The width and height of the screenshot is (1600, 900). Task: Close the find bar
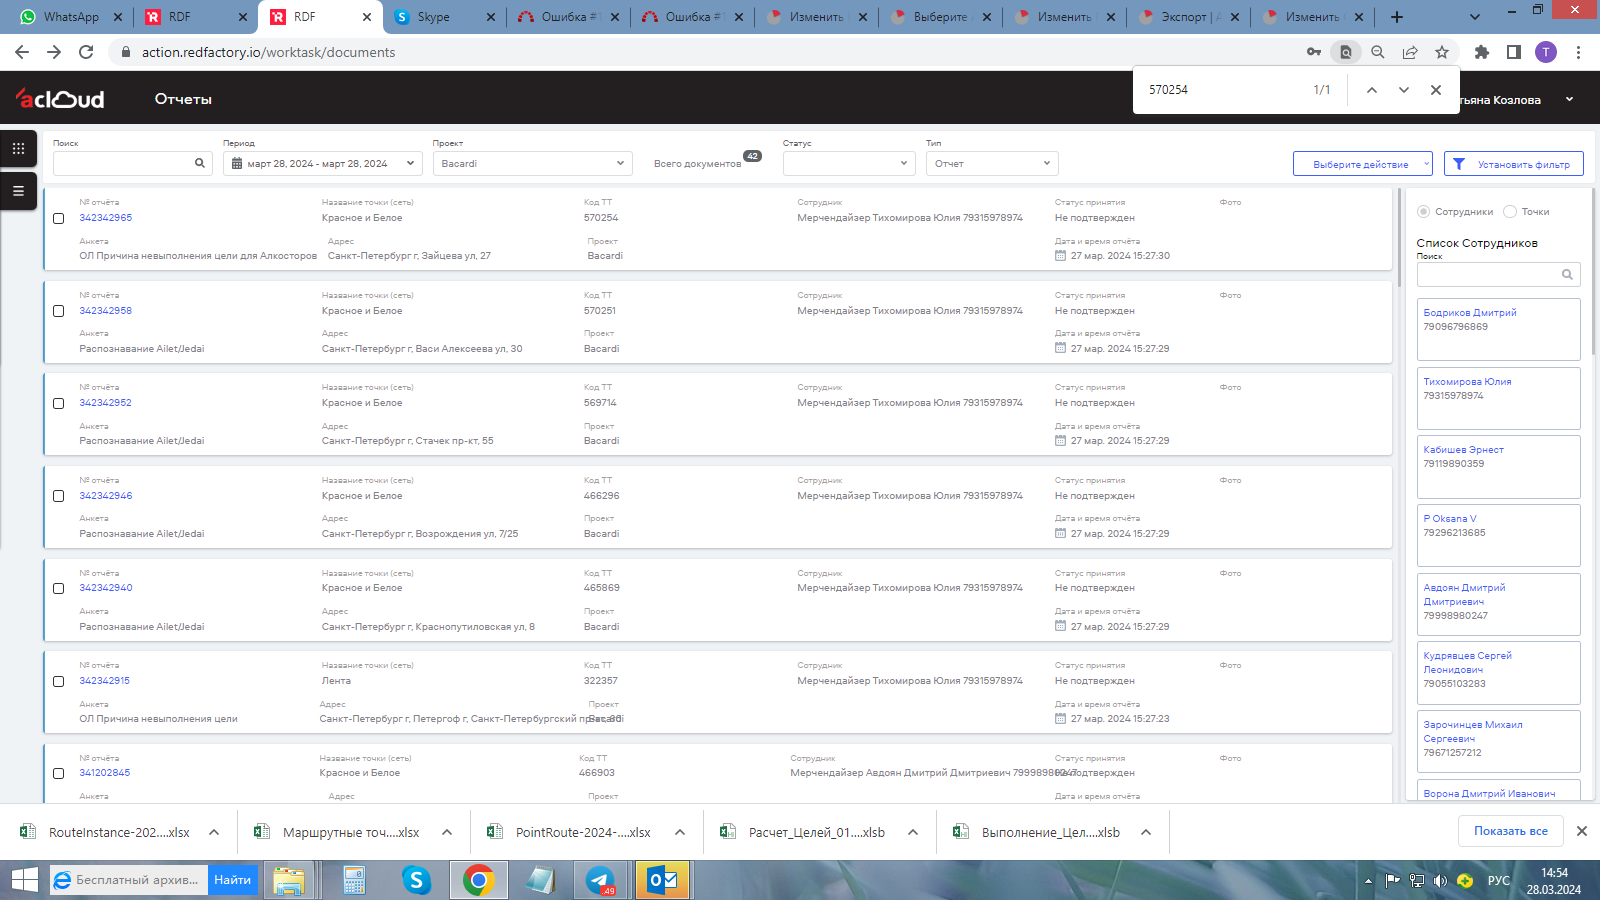coord(1436,90)
